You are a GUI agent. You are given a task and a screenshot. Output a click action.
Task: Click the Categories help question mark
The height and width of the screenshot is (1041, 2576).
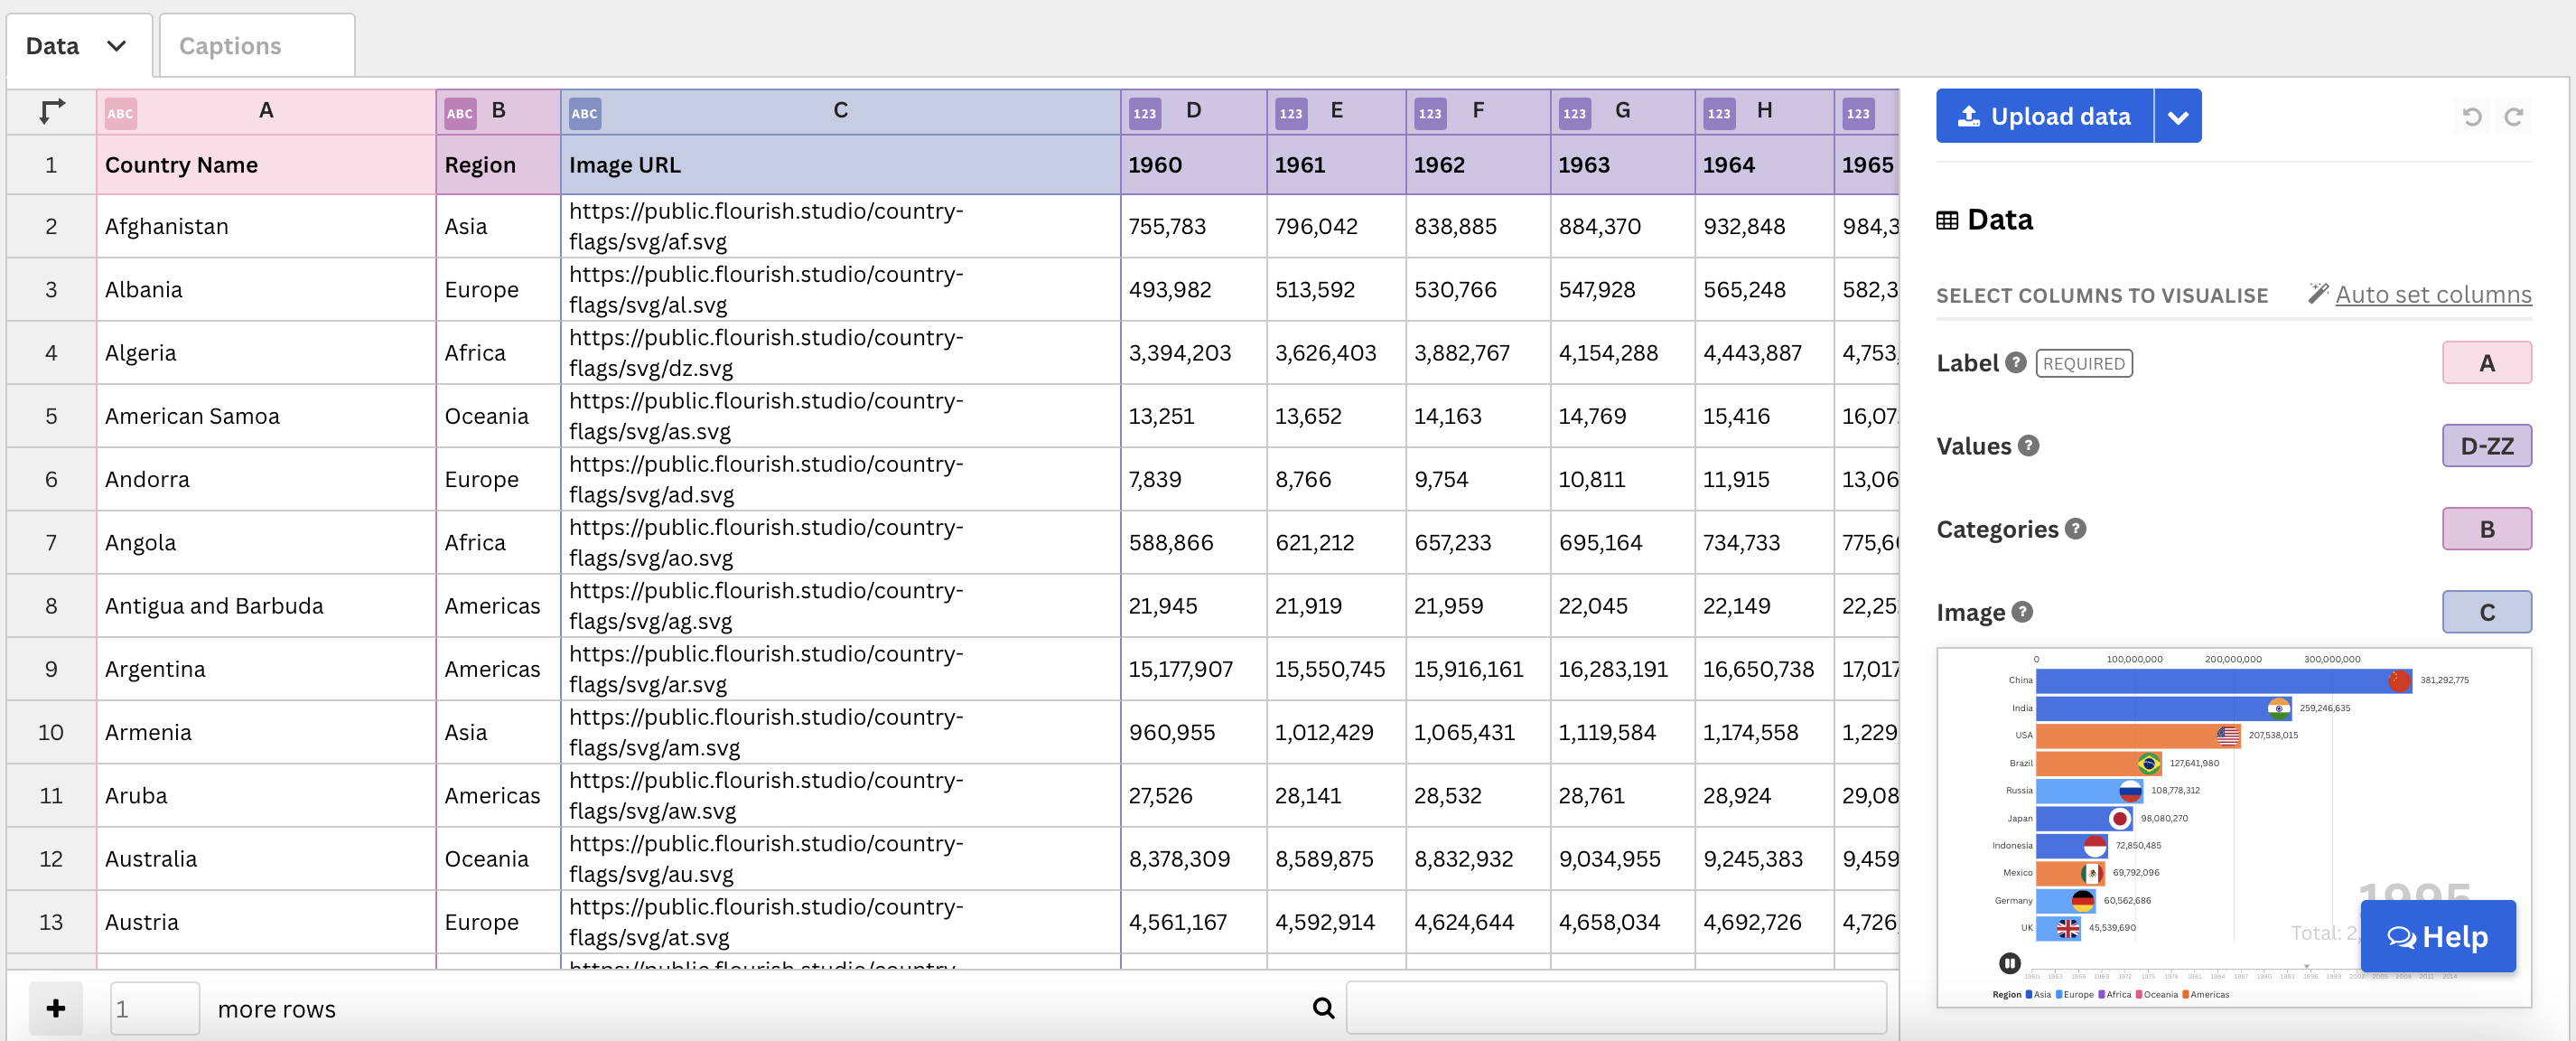click(x=2076, y=528)
